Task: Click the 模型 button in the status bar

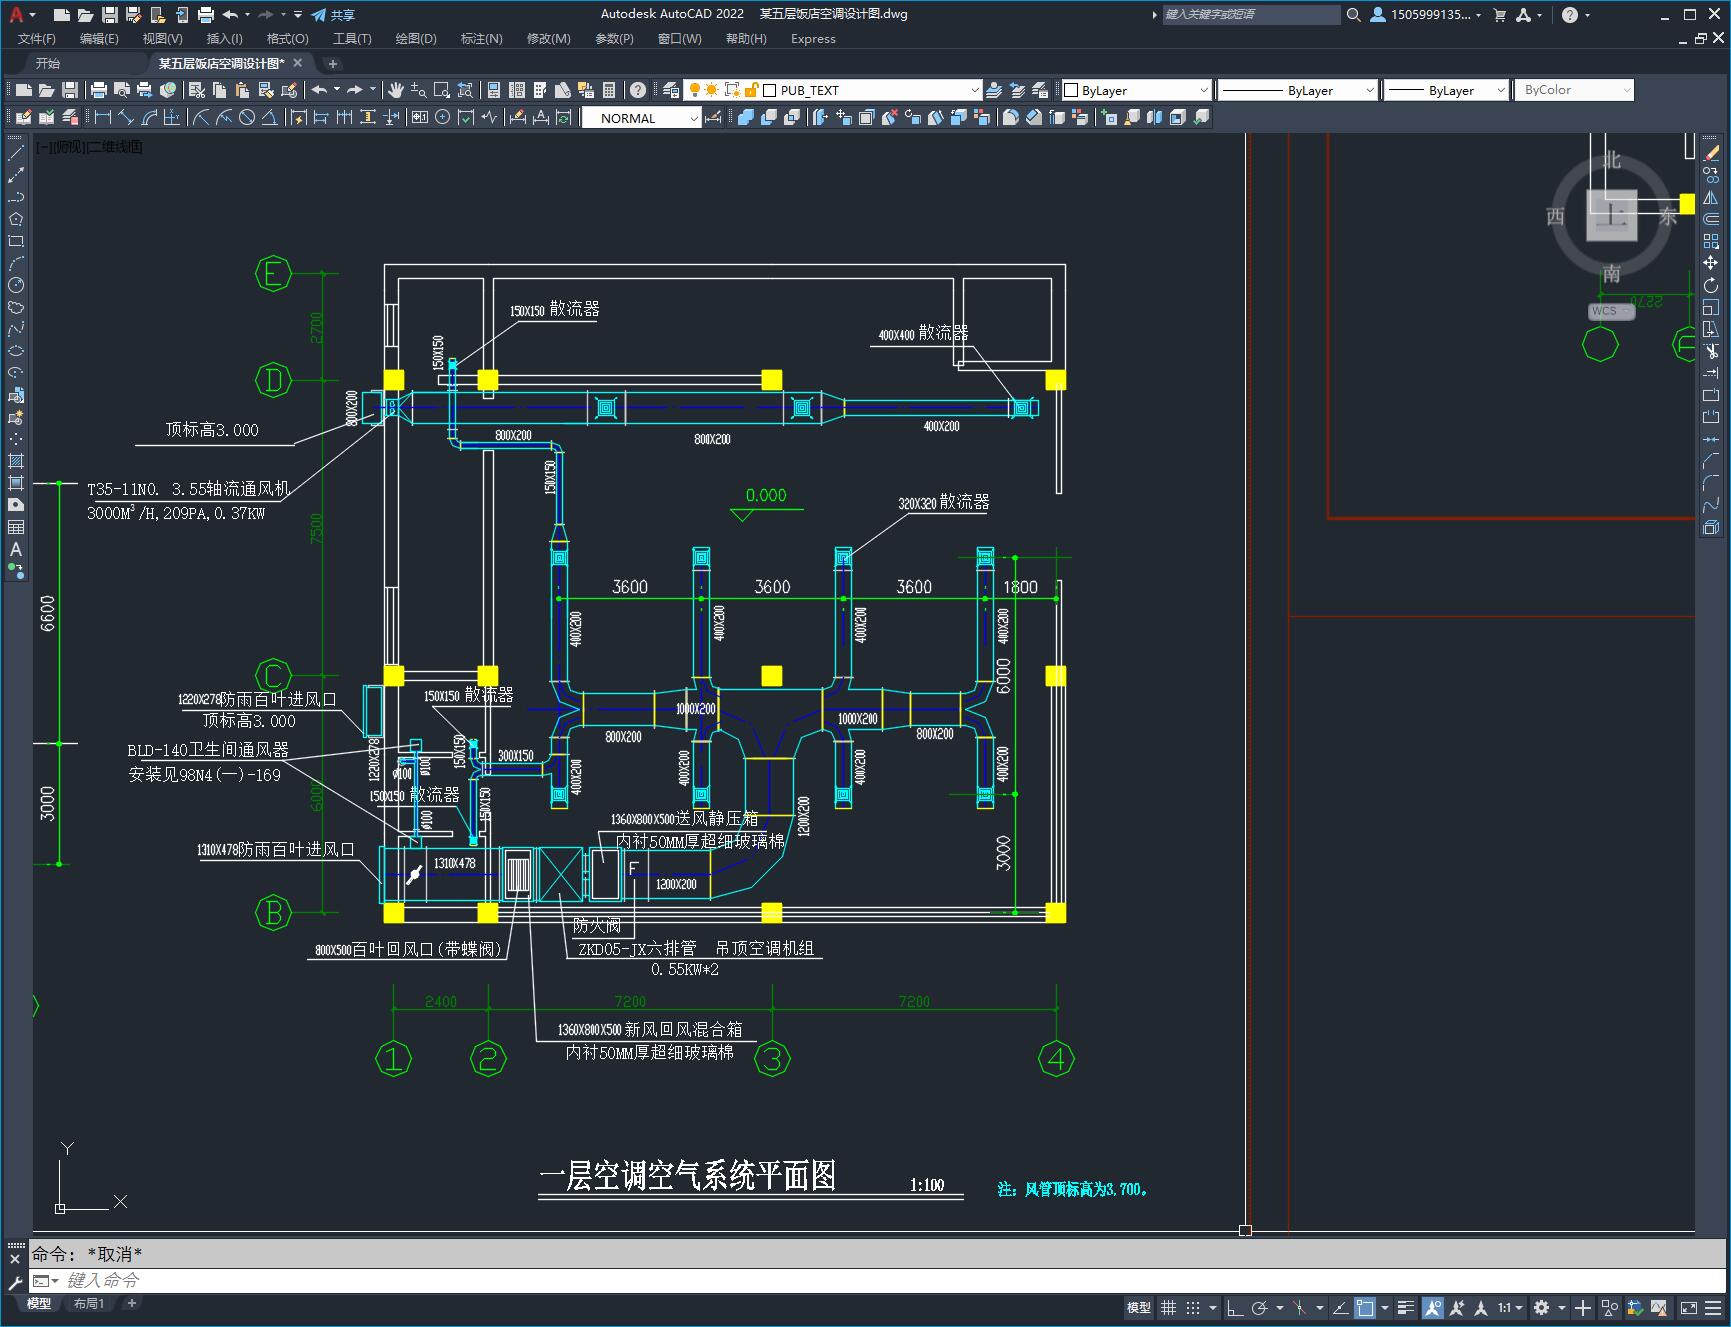Action: pos(1139,1307)
